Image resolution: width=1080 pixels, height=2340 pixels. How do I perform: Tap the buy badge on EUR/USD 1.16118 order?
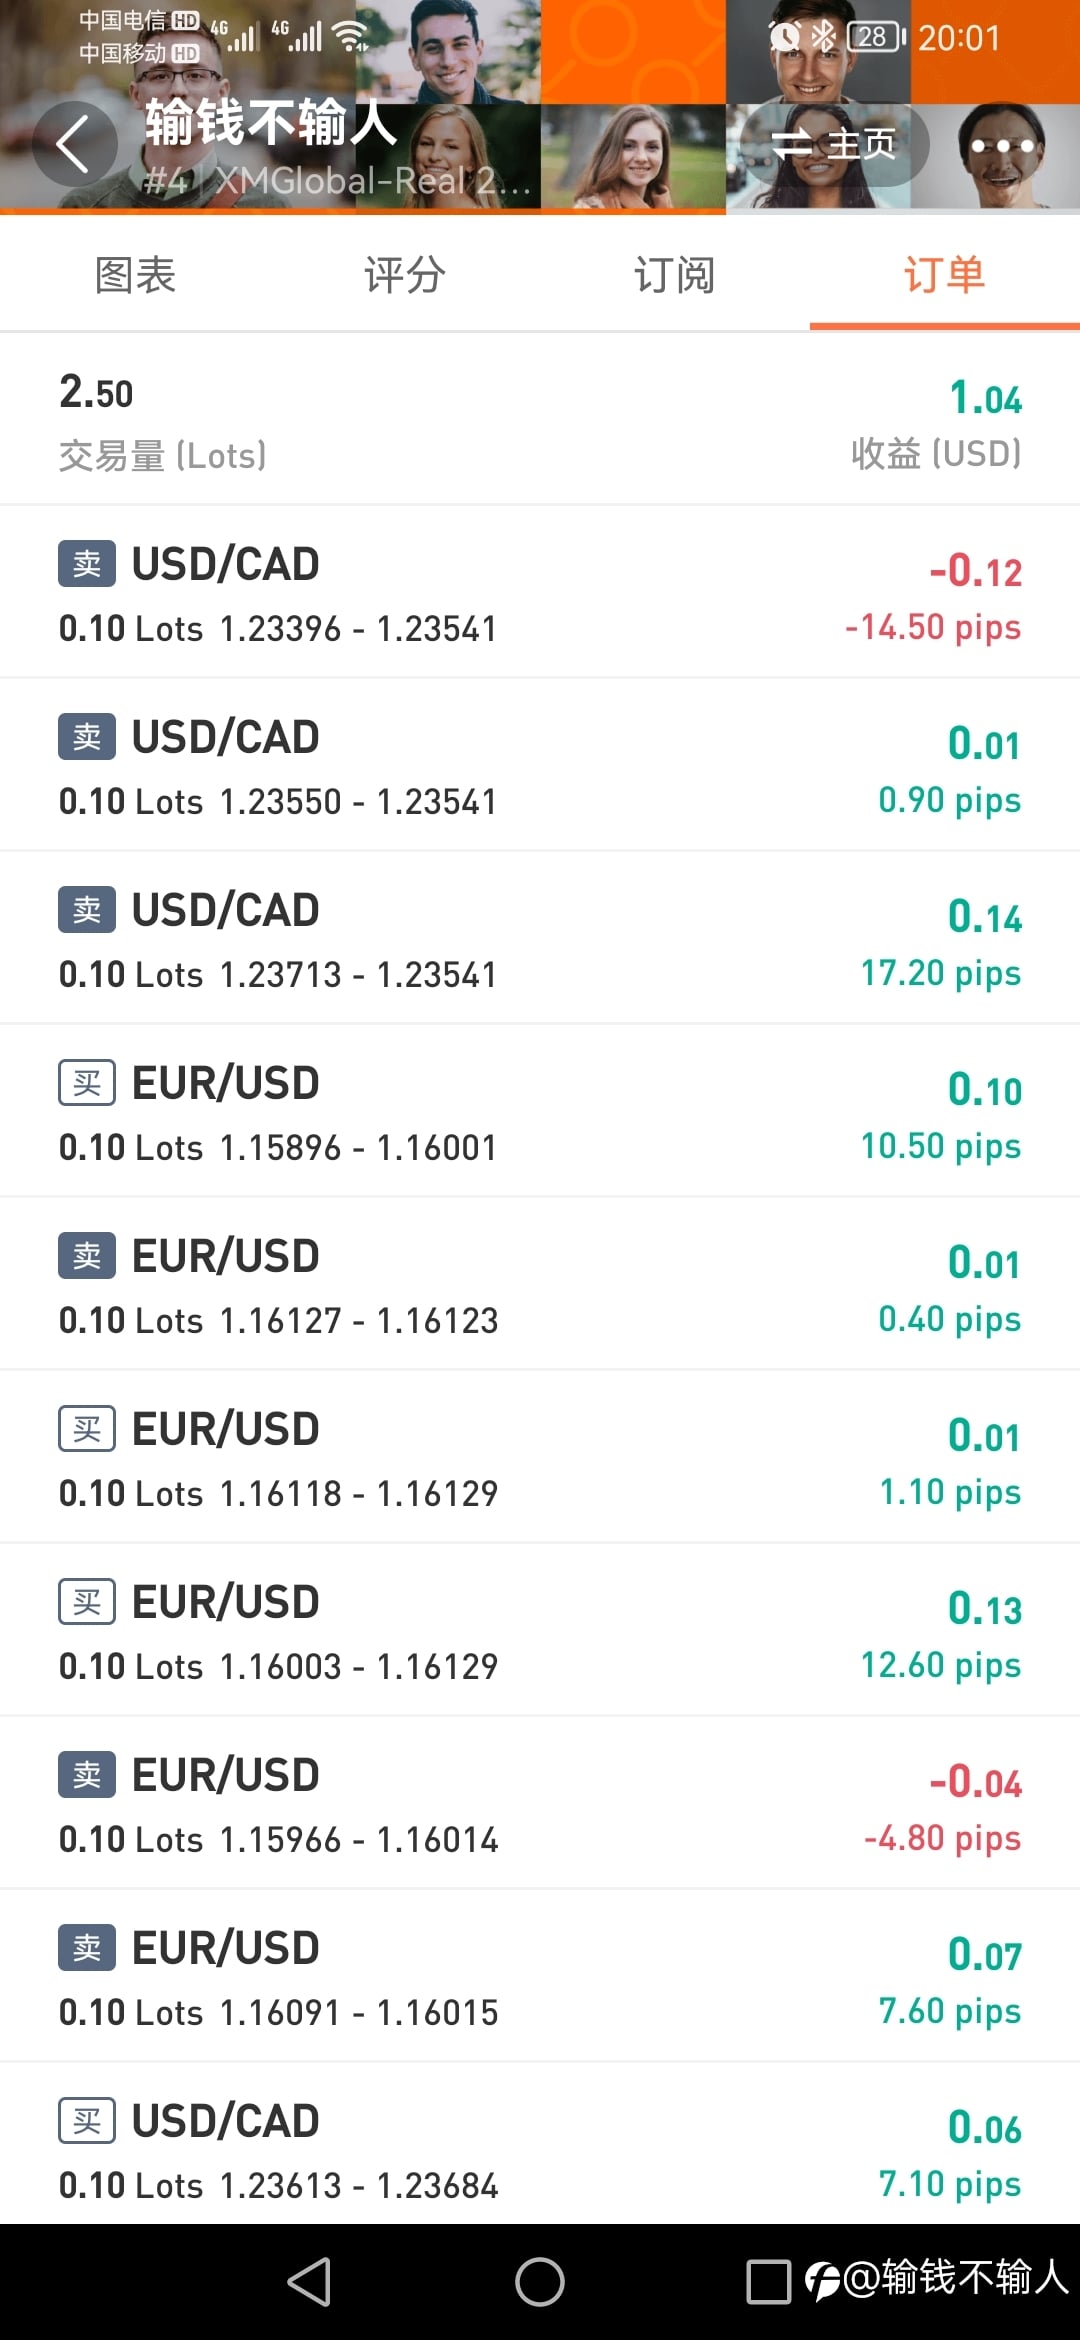(87, 1429)
